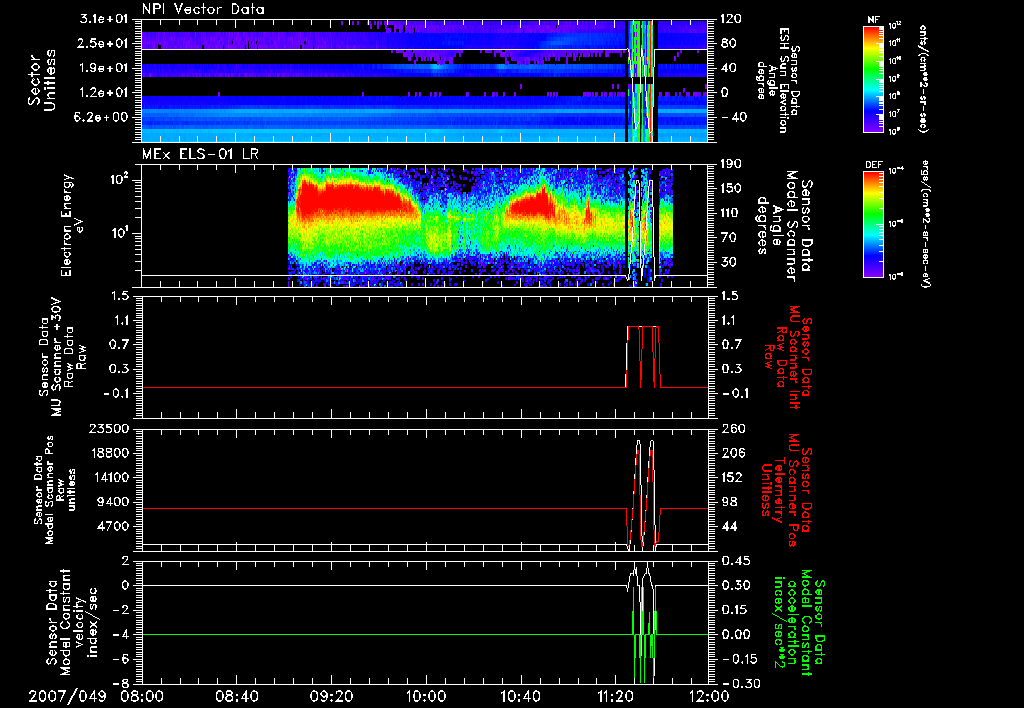This screenshot has height=708, width=1024.
Task: Click inside the MEx ELS-01 LR electron spectrogram
Action: 425,225
